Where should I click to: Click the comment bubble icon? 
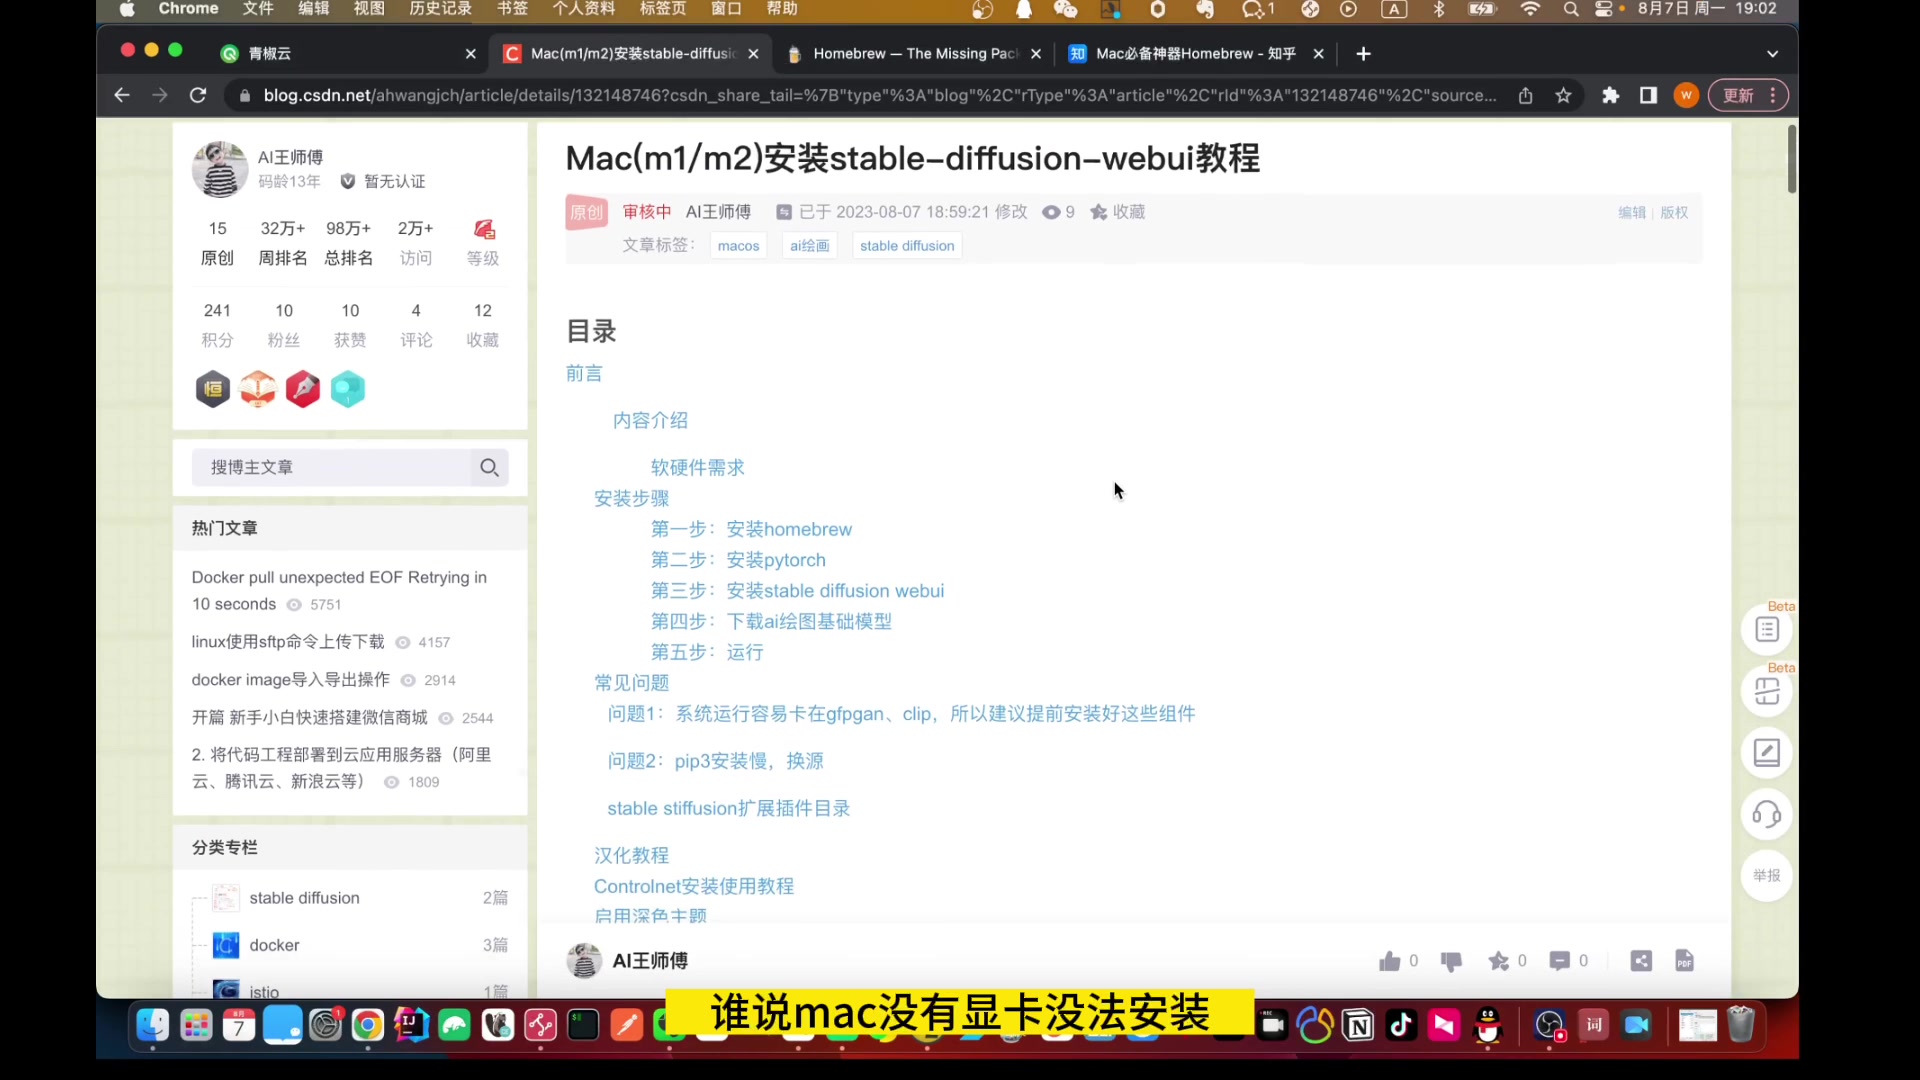1559,961
